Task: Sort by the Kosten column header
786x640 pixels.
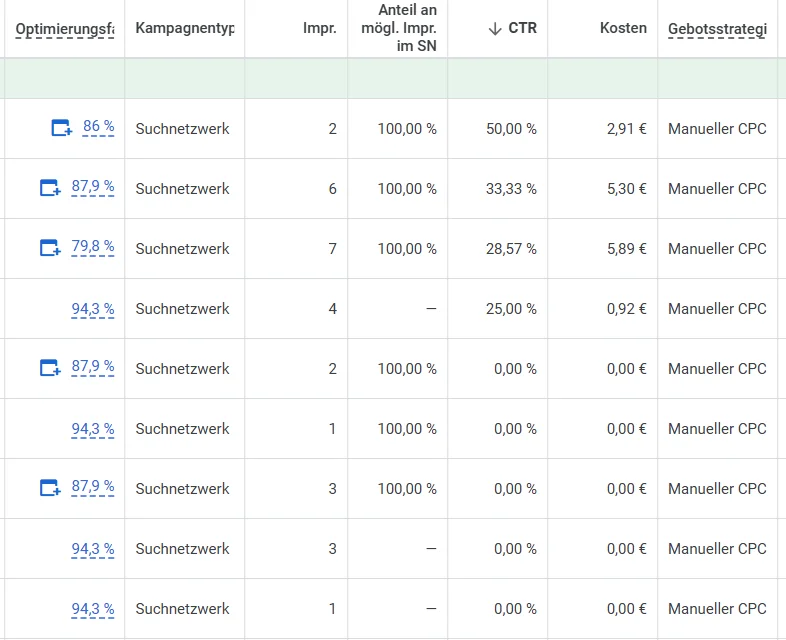Action: 623,28
